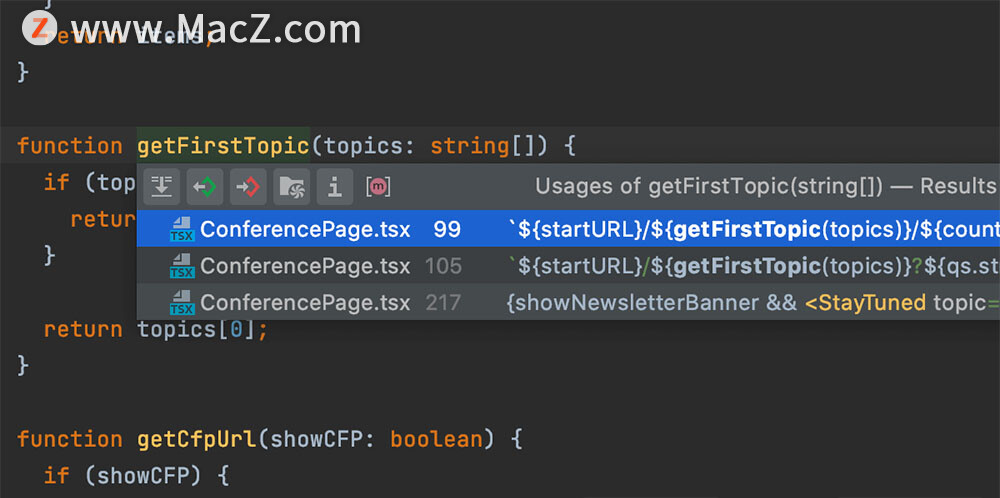
Task: Click TSX file icon on the line 105 row
Action: 182,266
